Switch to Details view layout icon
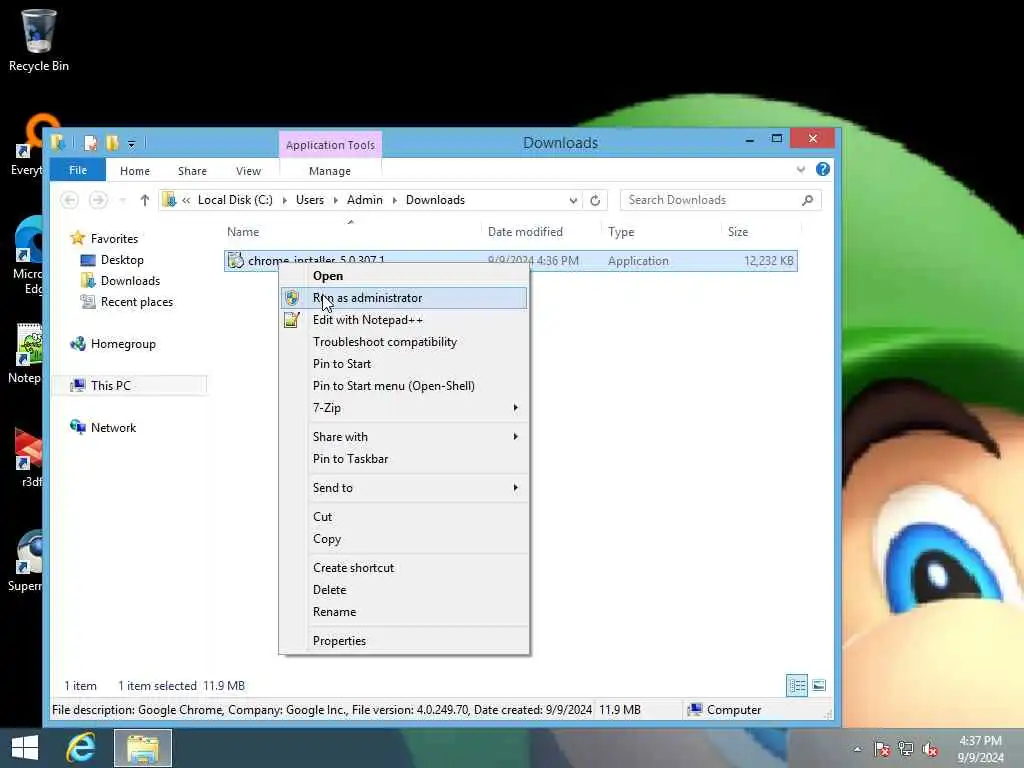The height and width of the screenshot is (768, 1024). point(797,686)
